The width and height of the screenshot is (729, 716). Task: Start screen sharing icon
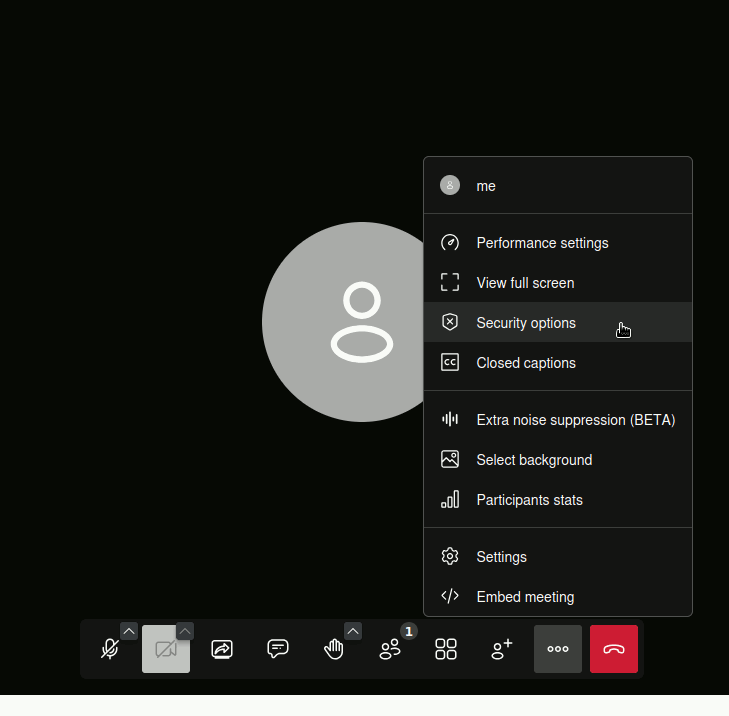[x=222, y=649]
